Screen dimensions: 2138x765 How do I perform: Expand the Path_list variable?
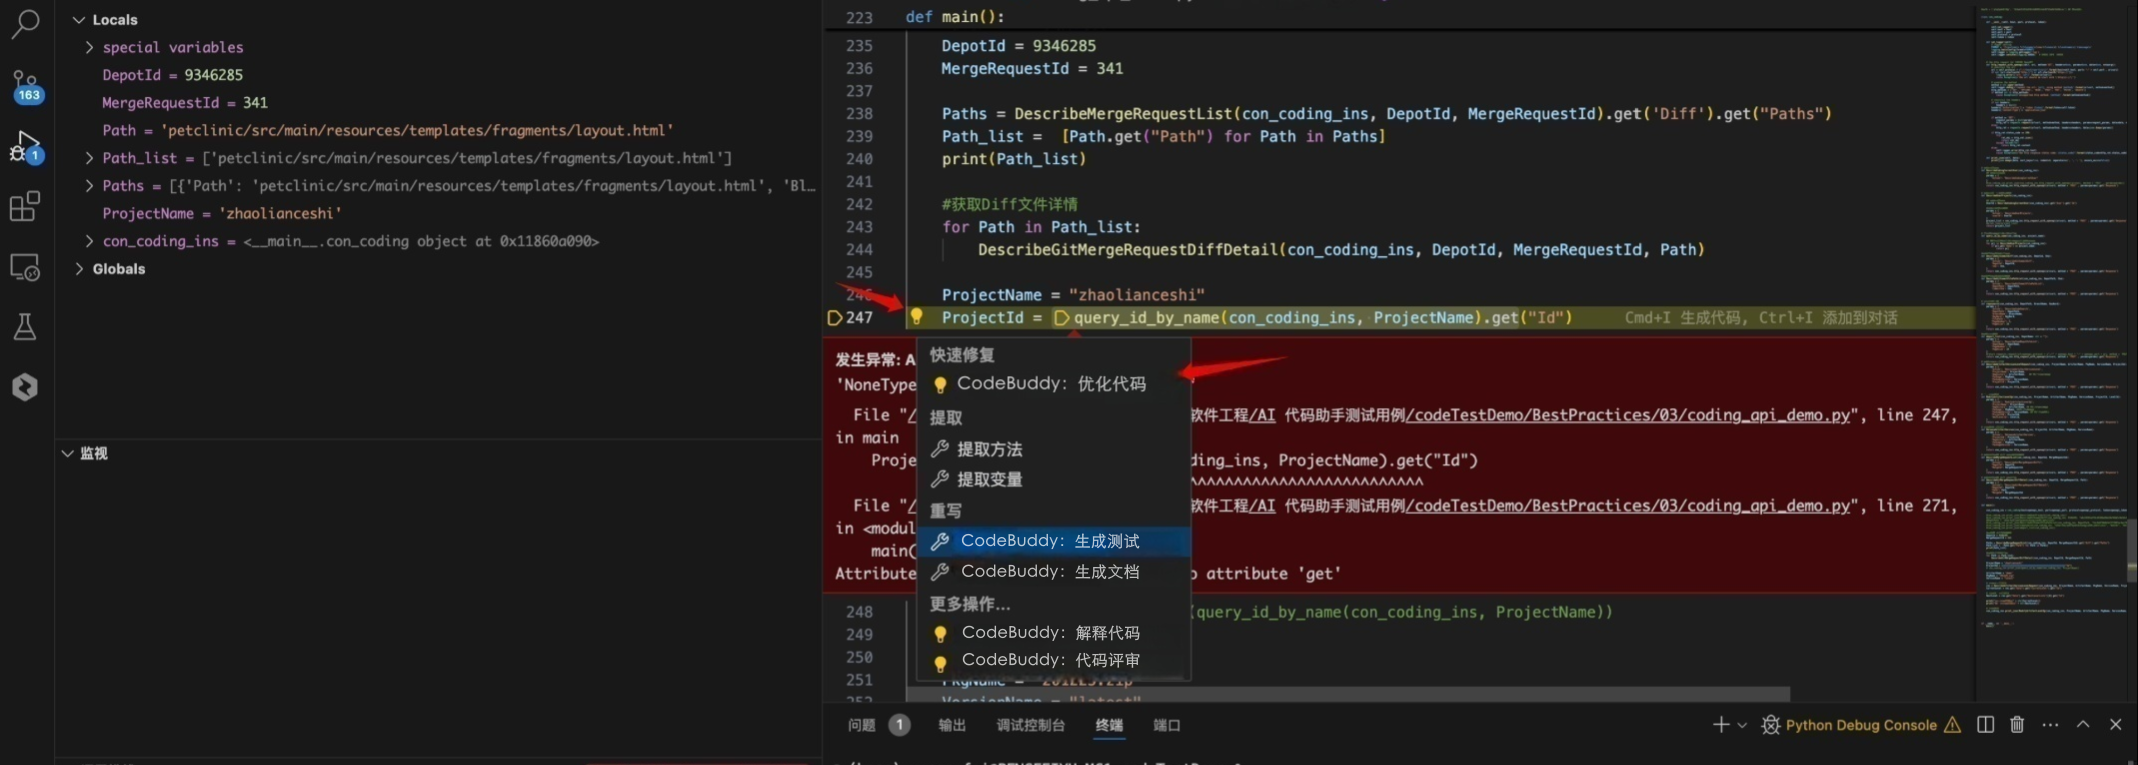tap(89, 158)
